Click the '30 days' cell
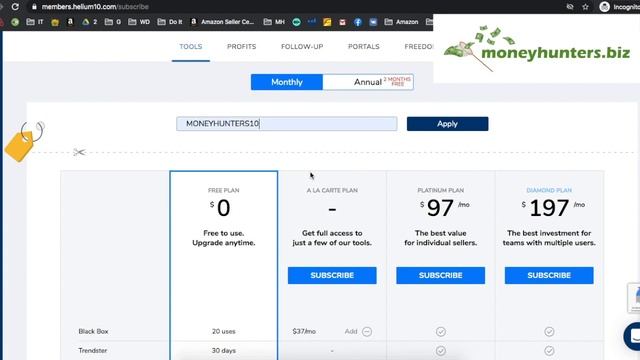640x360 pixels. click(x=224, y=351)
